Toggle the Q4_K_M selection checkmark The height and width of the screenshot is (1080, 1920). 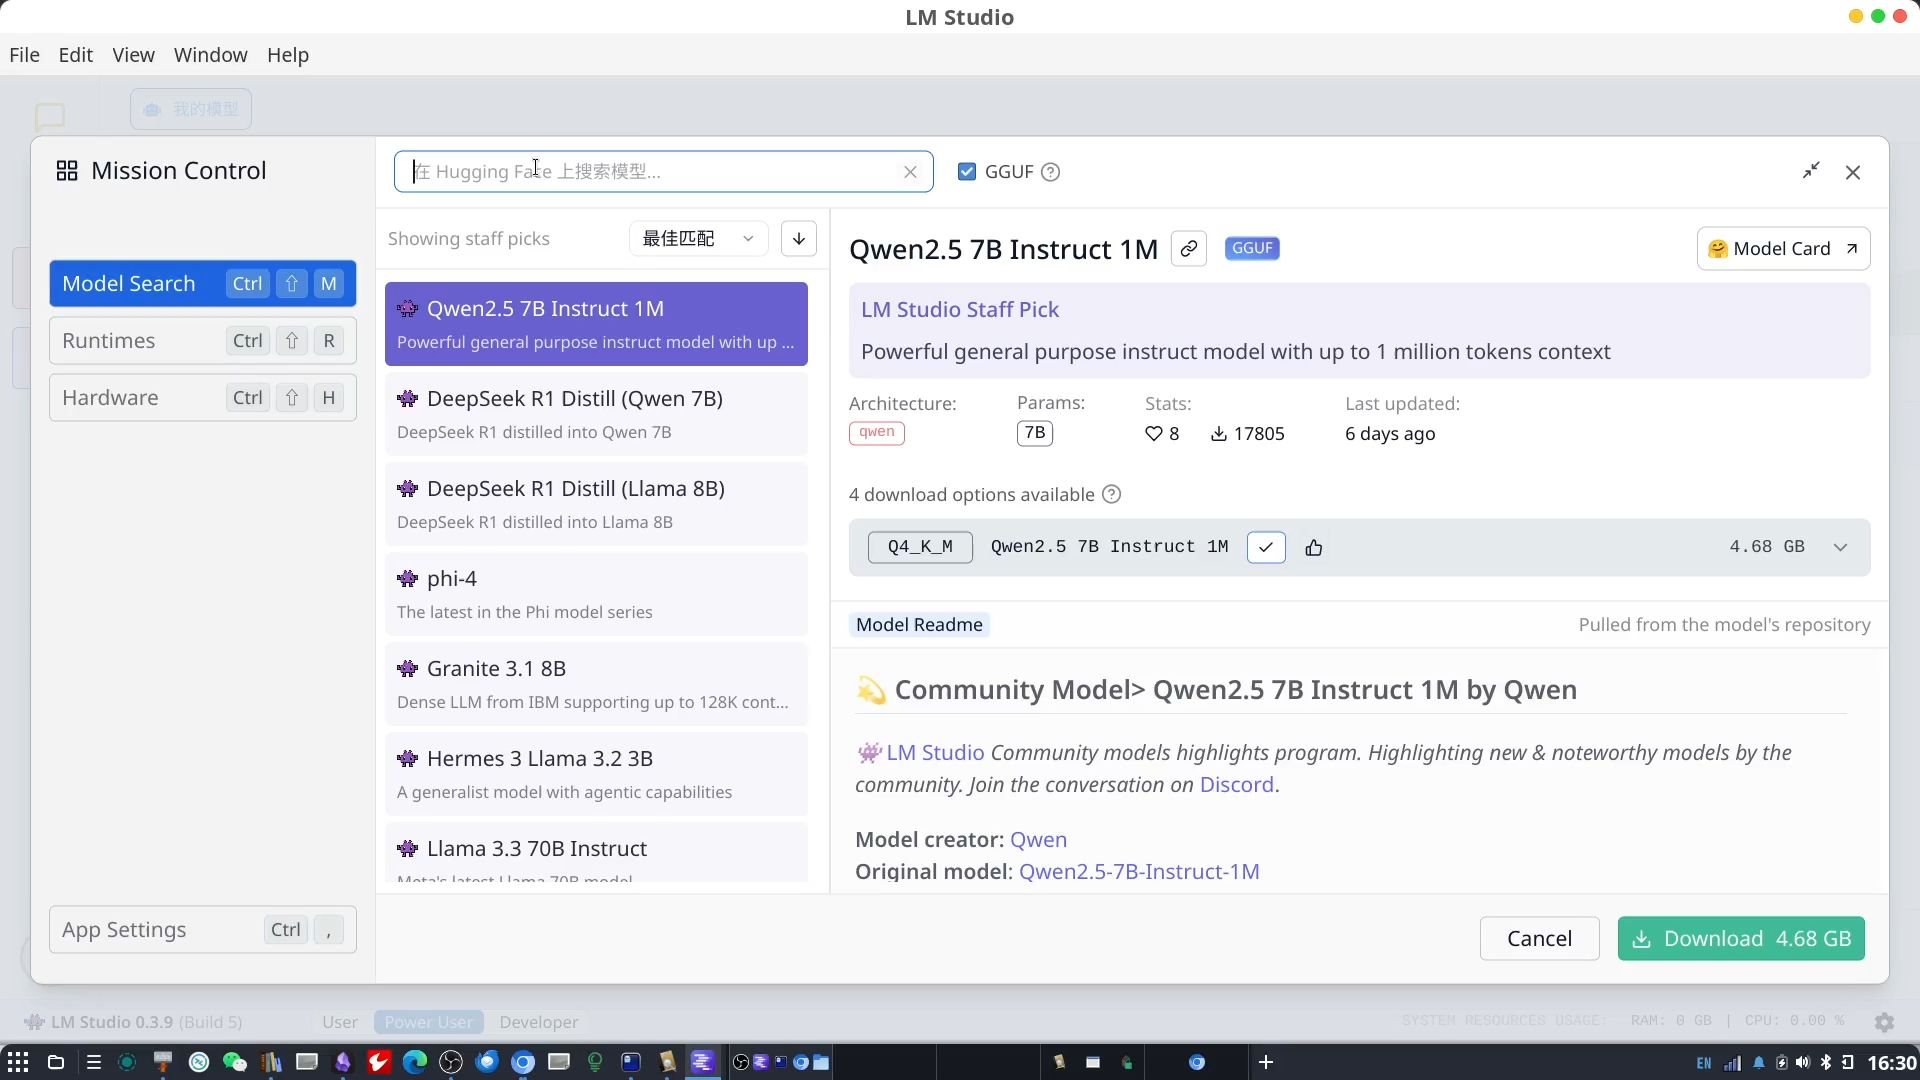[x=1265, y=547]
